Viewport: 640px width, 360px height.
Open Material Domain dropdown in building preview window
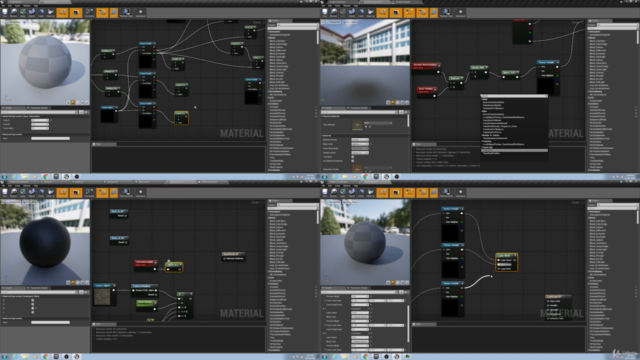[x=360, y=140]
